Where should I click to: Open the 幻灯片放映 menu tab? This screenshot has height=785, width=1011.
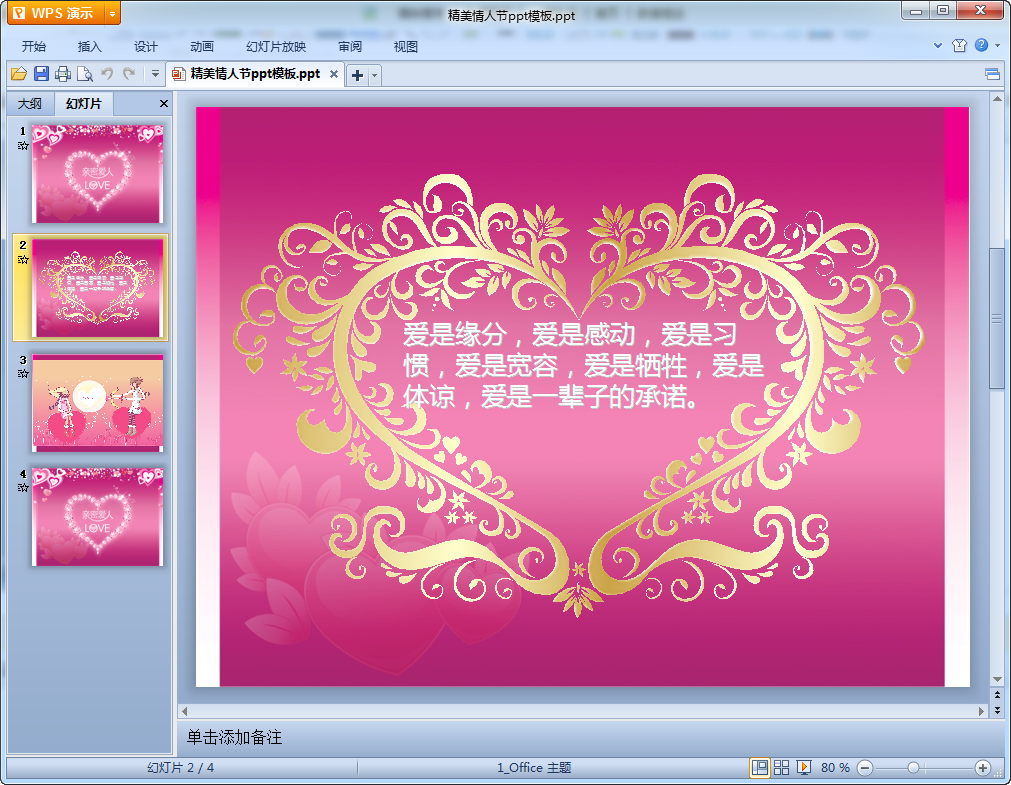click(x=276, y=46)
